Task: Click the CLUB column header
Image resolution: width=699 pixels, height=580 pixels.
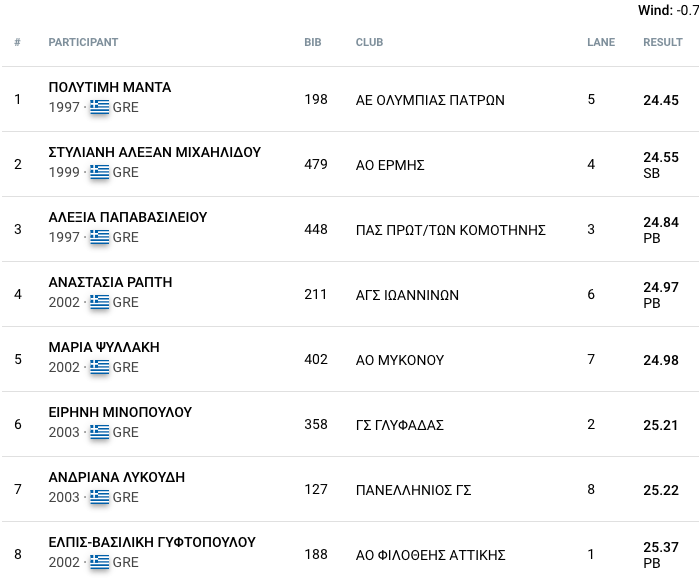Action: click(x=369, y=43)
